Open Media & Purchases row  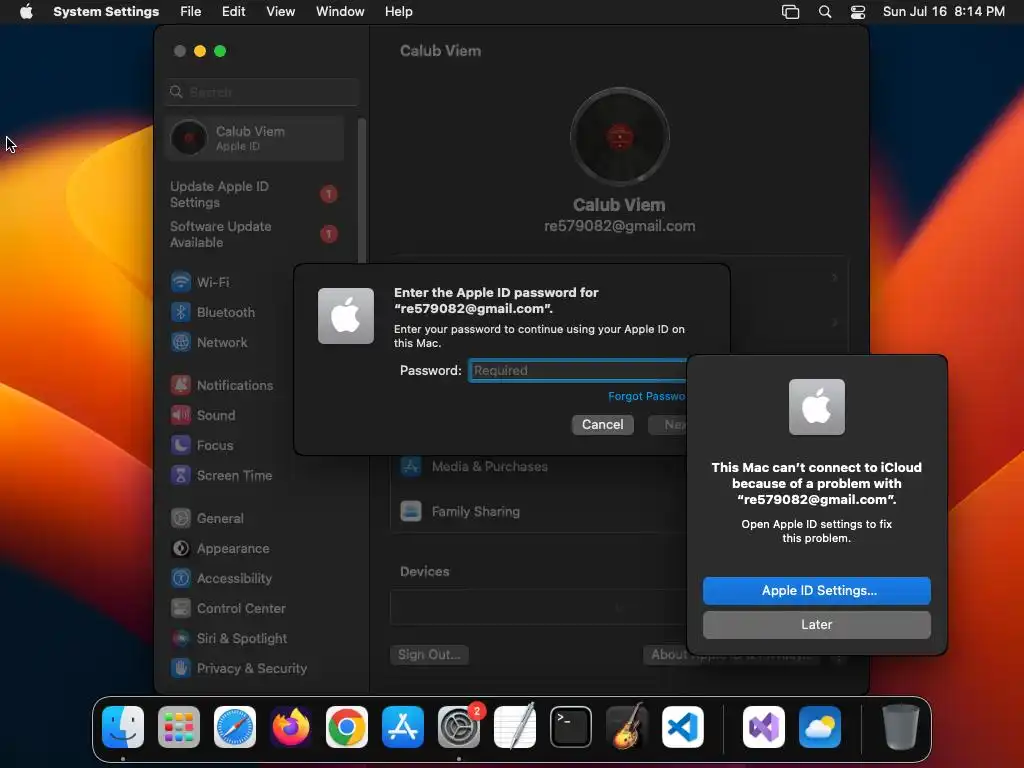(539, 466)
